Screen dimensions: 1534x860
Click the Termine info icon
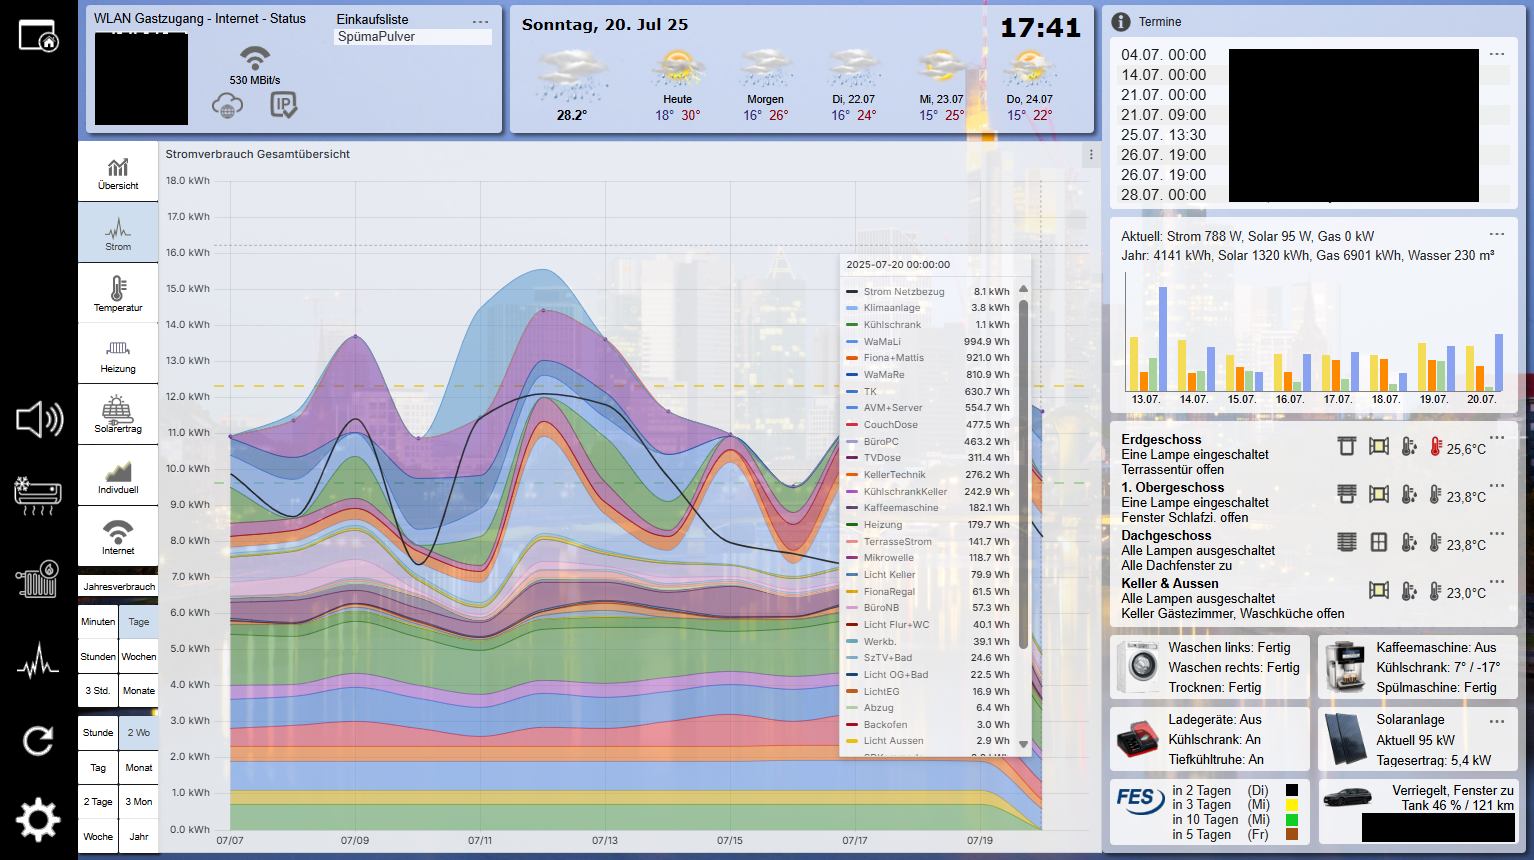[x=1121, y=22]
